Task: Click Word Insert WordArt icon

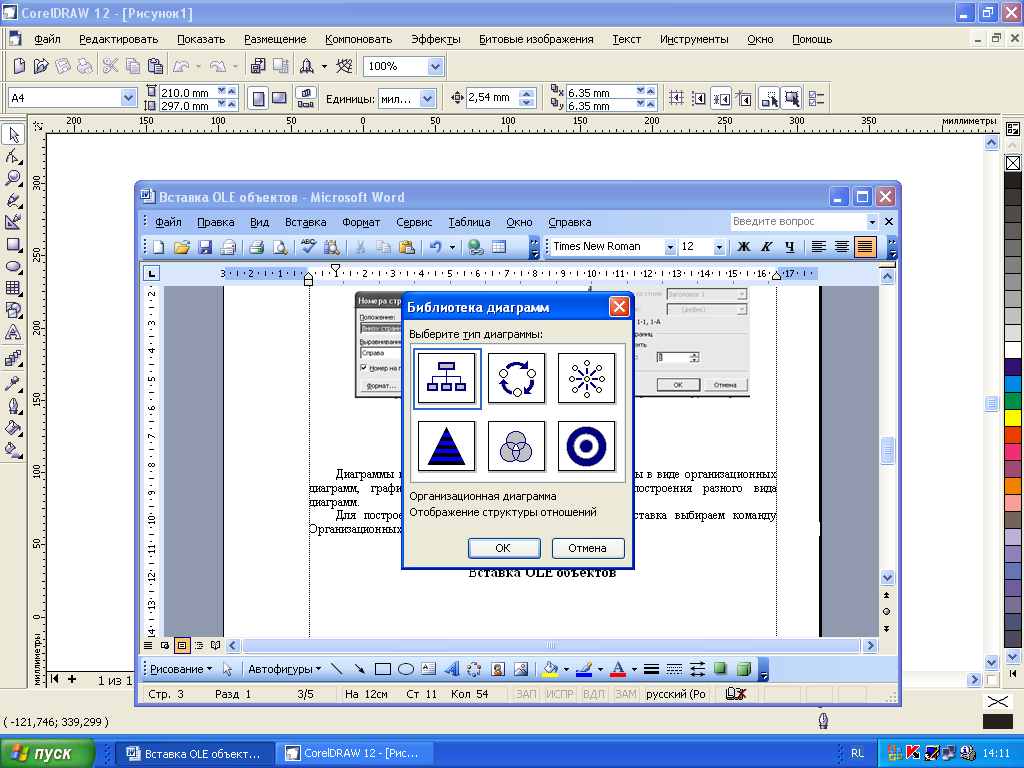Action: pos(451,669)
